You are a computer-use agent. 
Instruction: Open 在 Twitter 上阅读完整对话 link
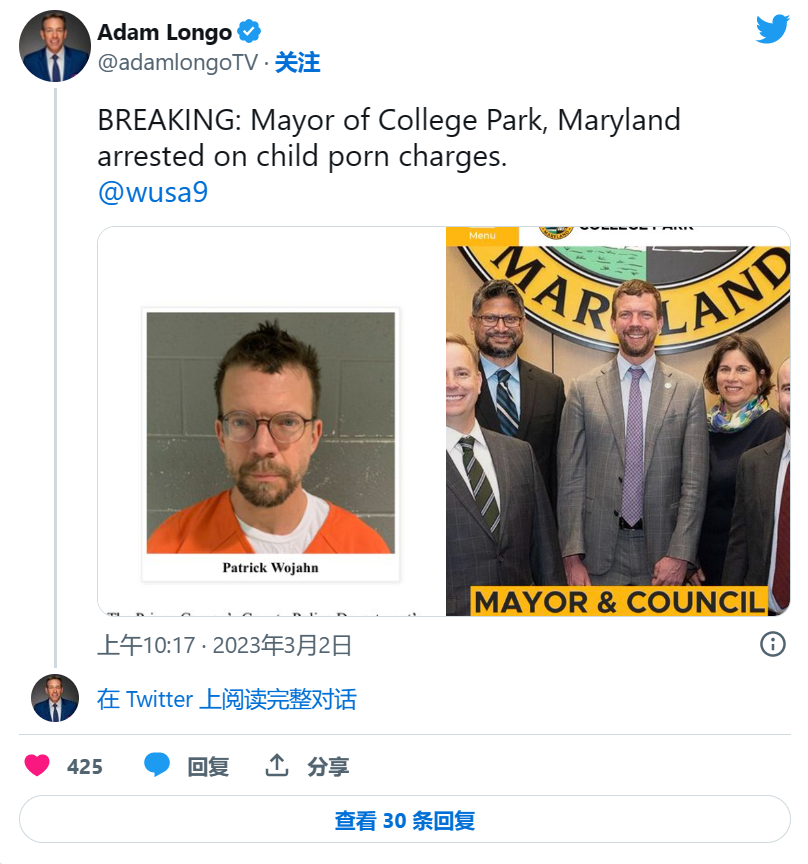pos(226,699)
